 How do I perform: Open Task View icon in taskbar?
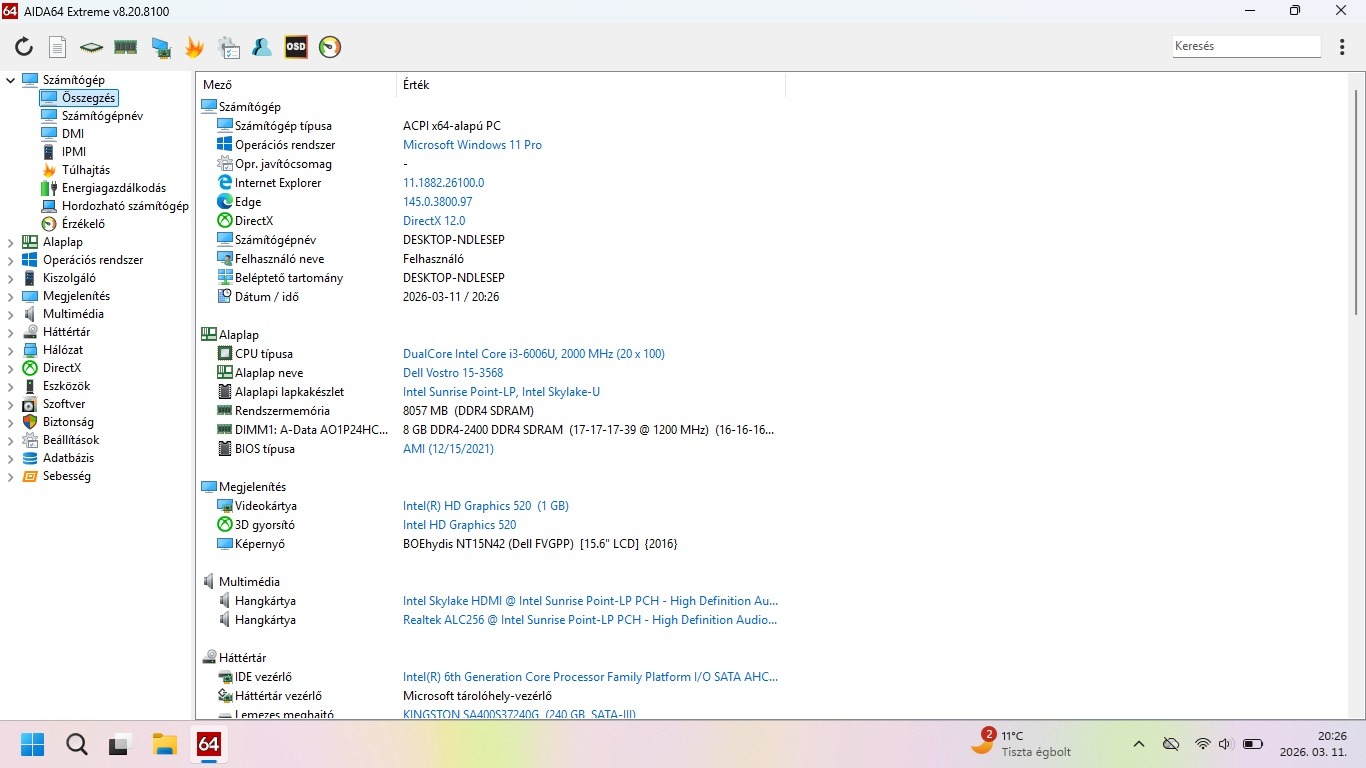[121, 744]
